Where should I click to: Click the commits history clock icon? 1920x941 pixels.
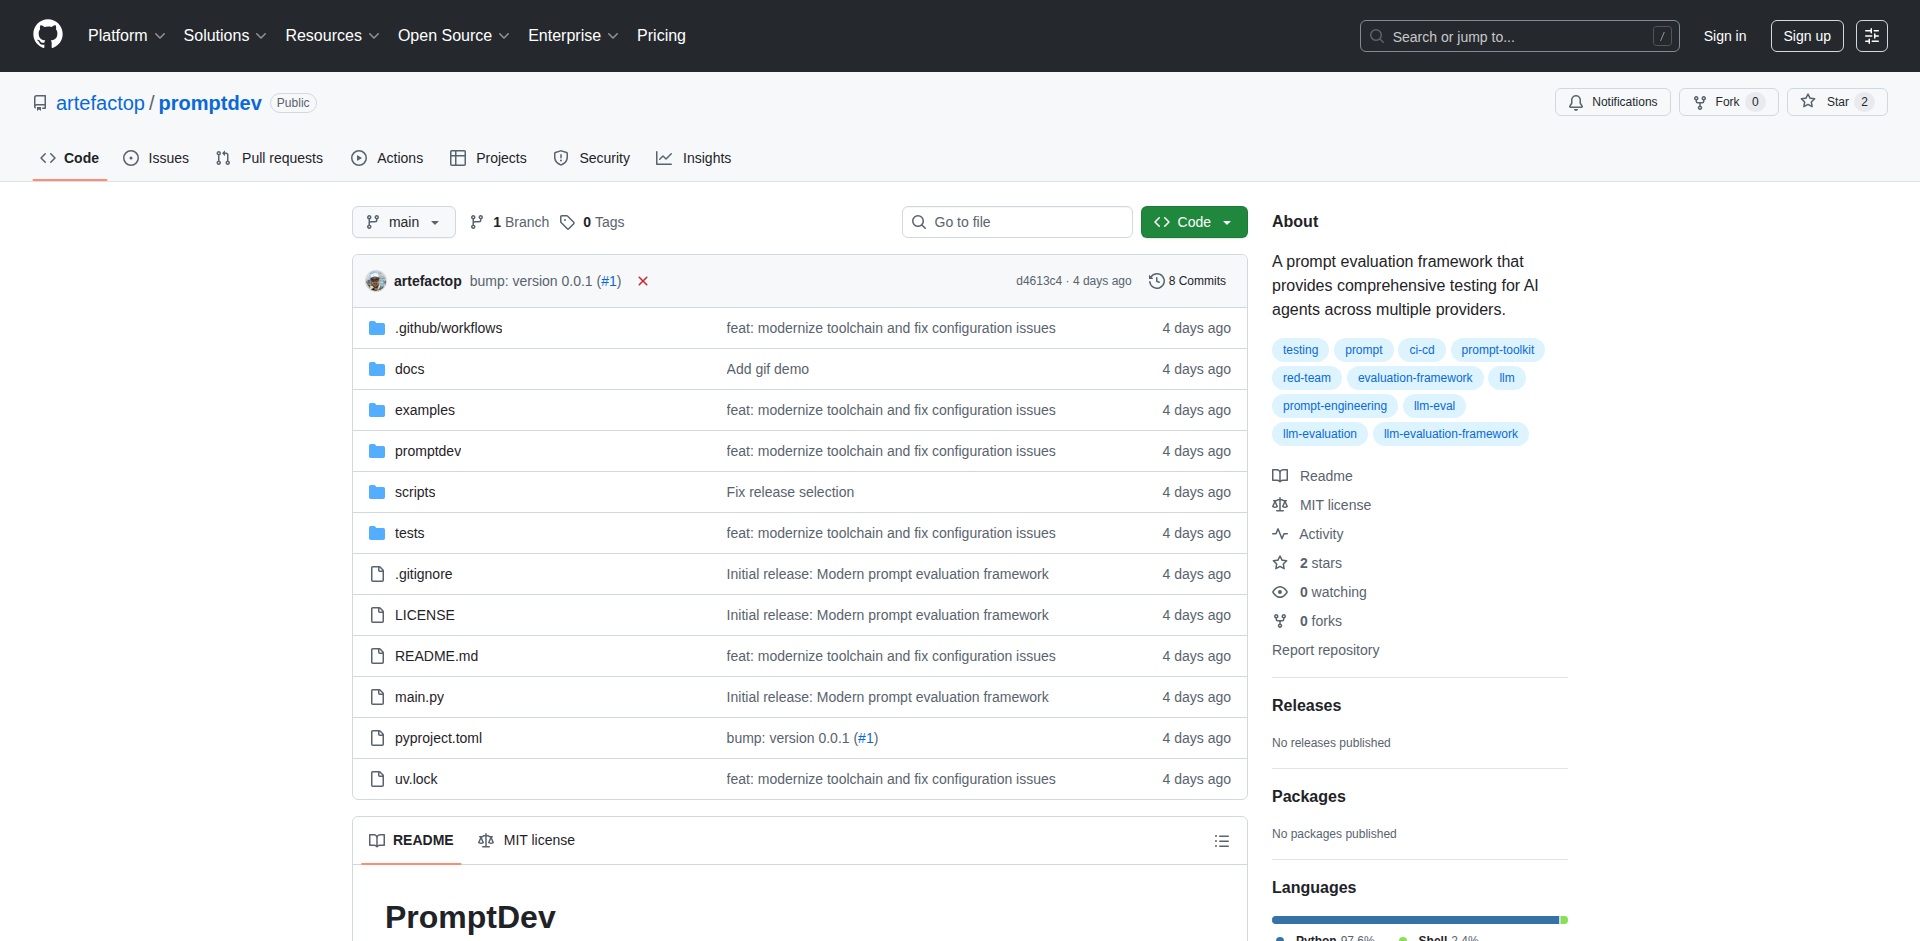pos(1156,281)
